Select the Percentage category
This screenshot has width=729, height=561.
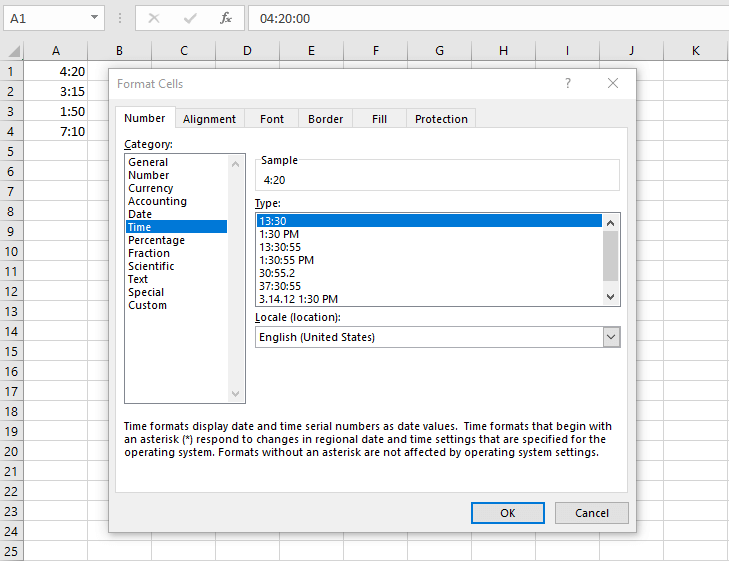177,240
